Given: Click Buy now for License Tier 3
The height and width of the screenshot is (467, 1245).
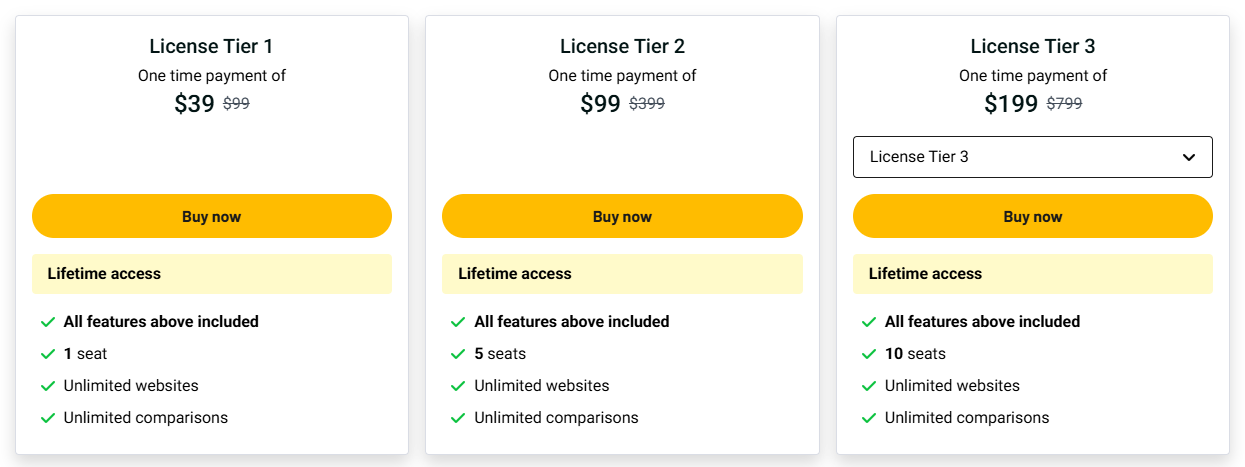Looking at the screenshot, I should point(1032,216).
